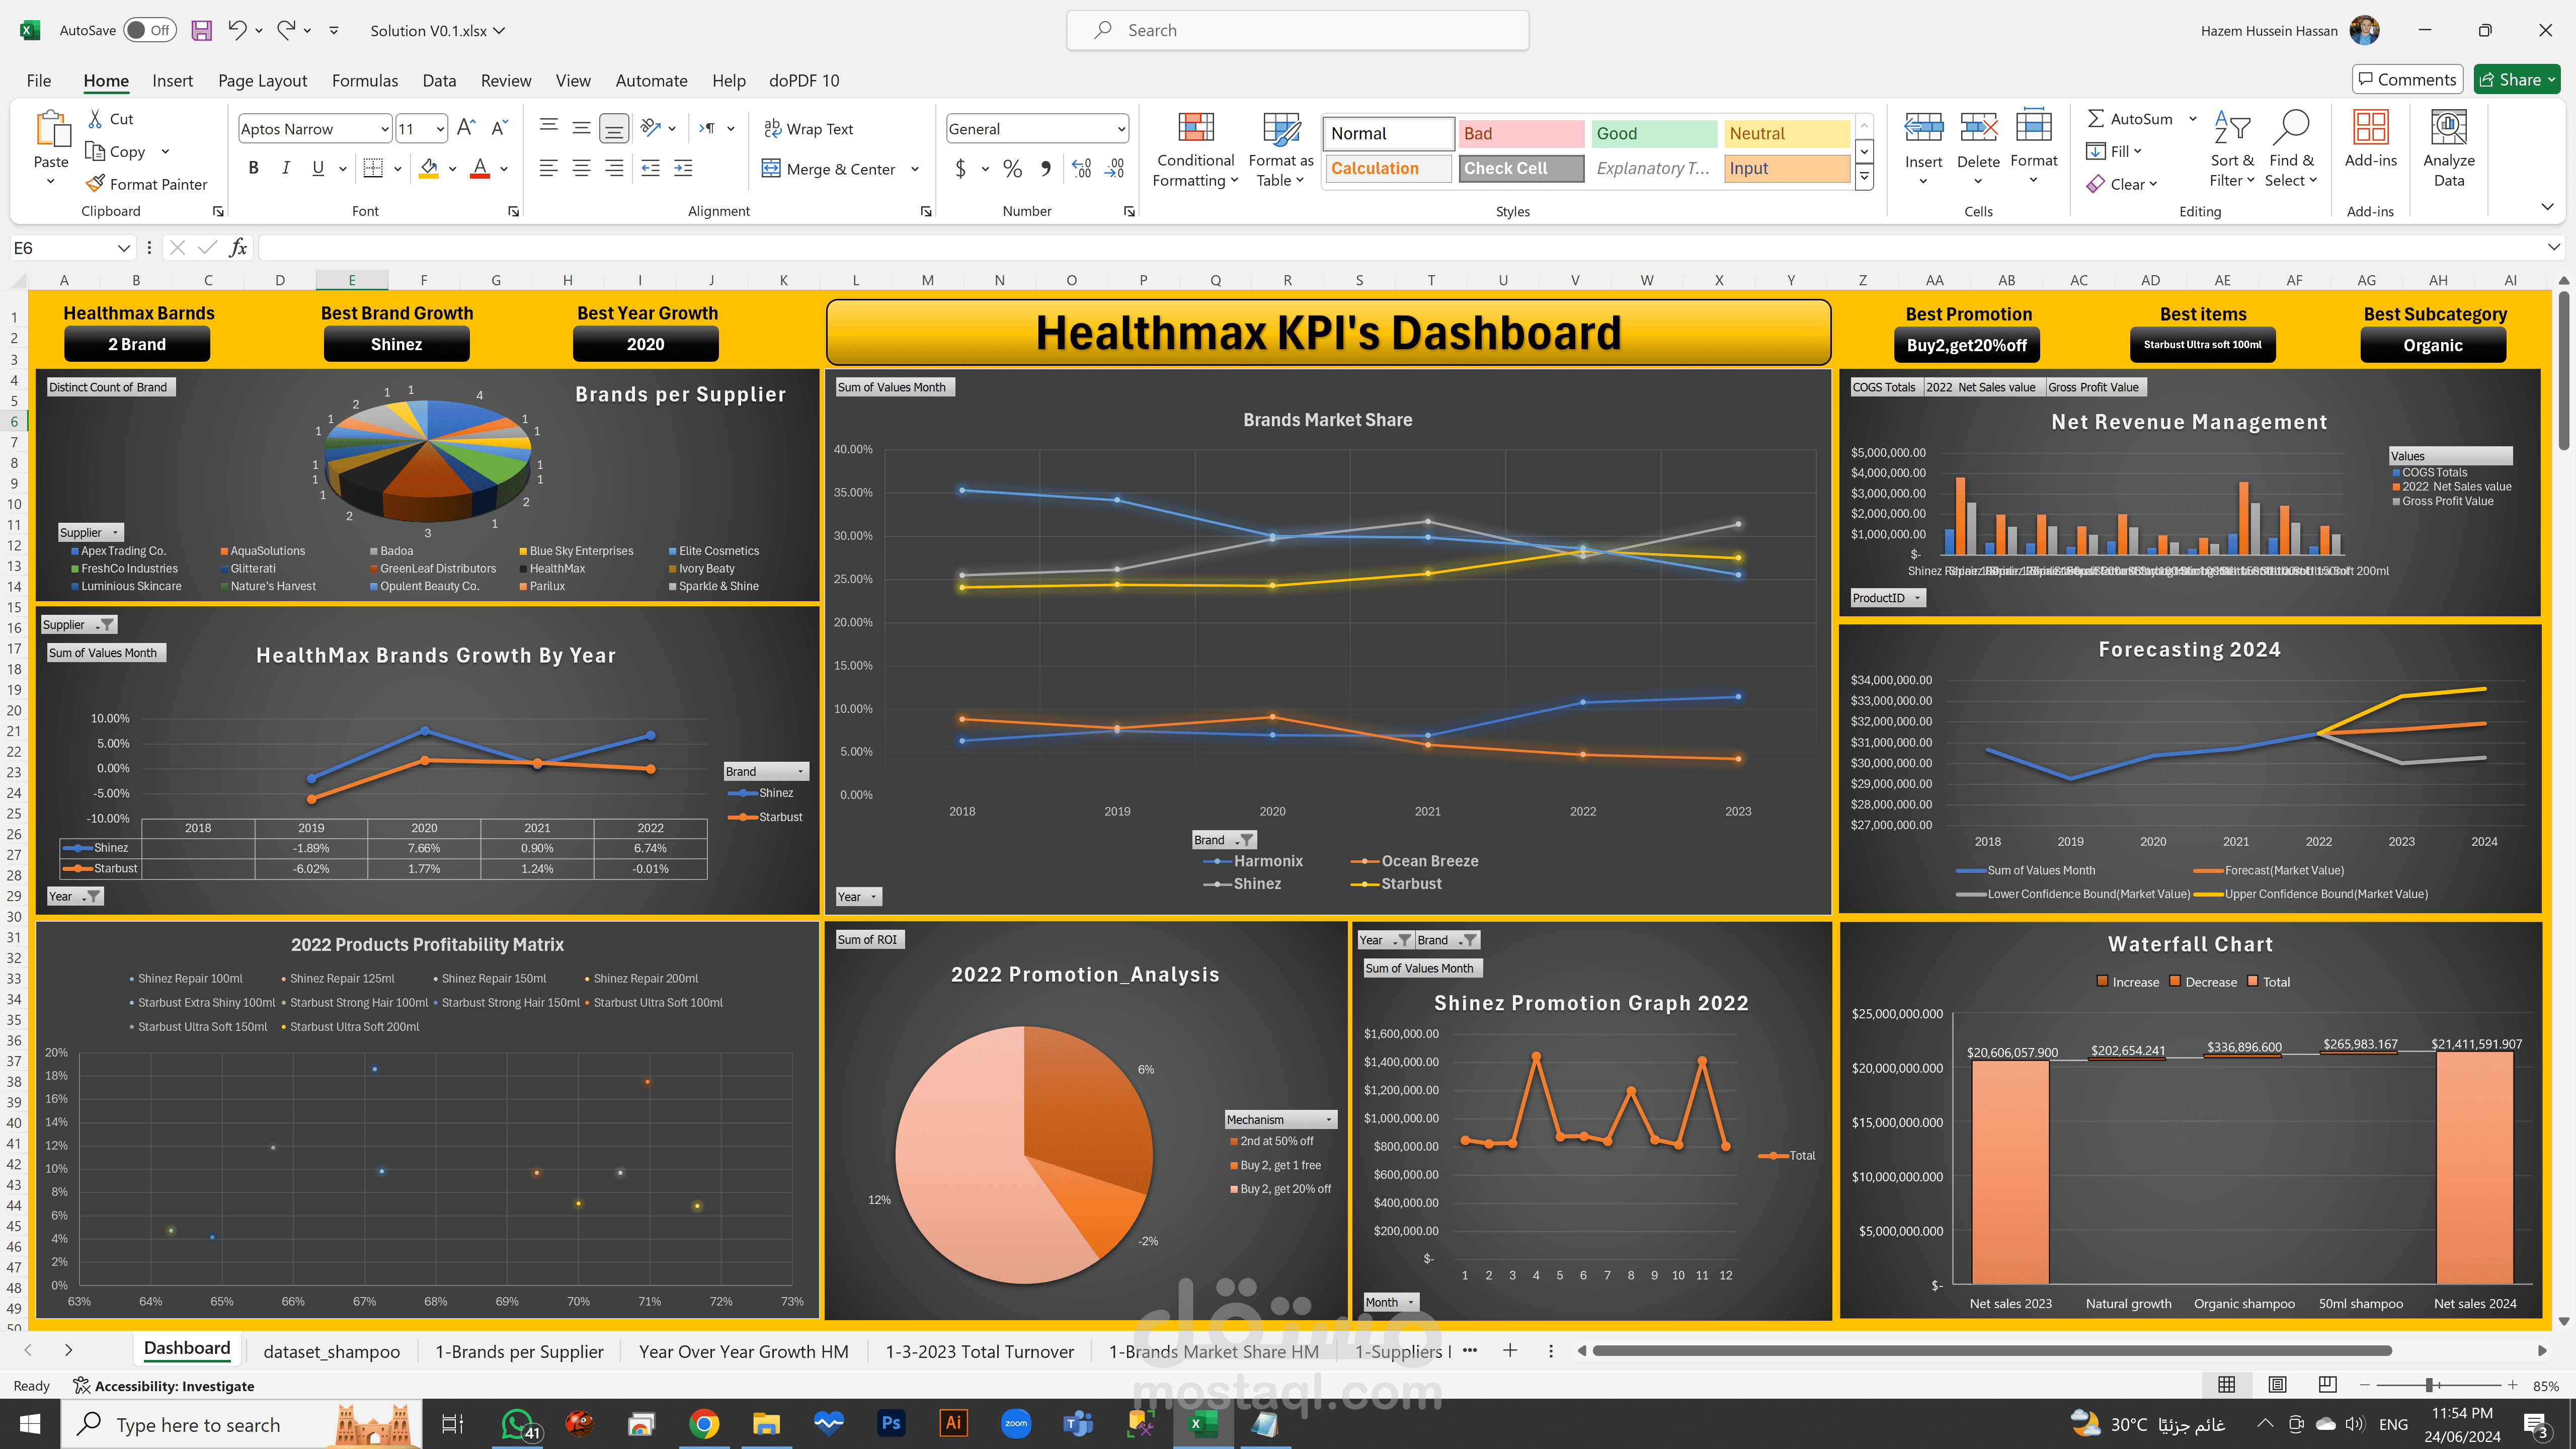2576x1449 pixels.
Task: Click the Add-ins icon
Action: [x=2370, y=128]
